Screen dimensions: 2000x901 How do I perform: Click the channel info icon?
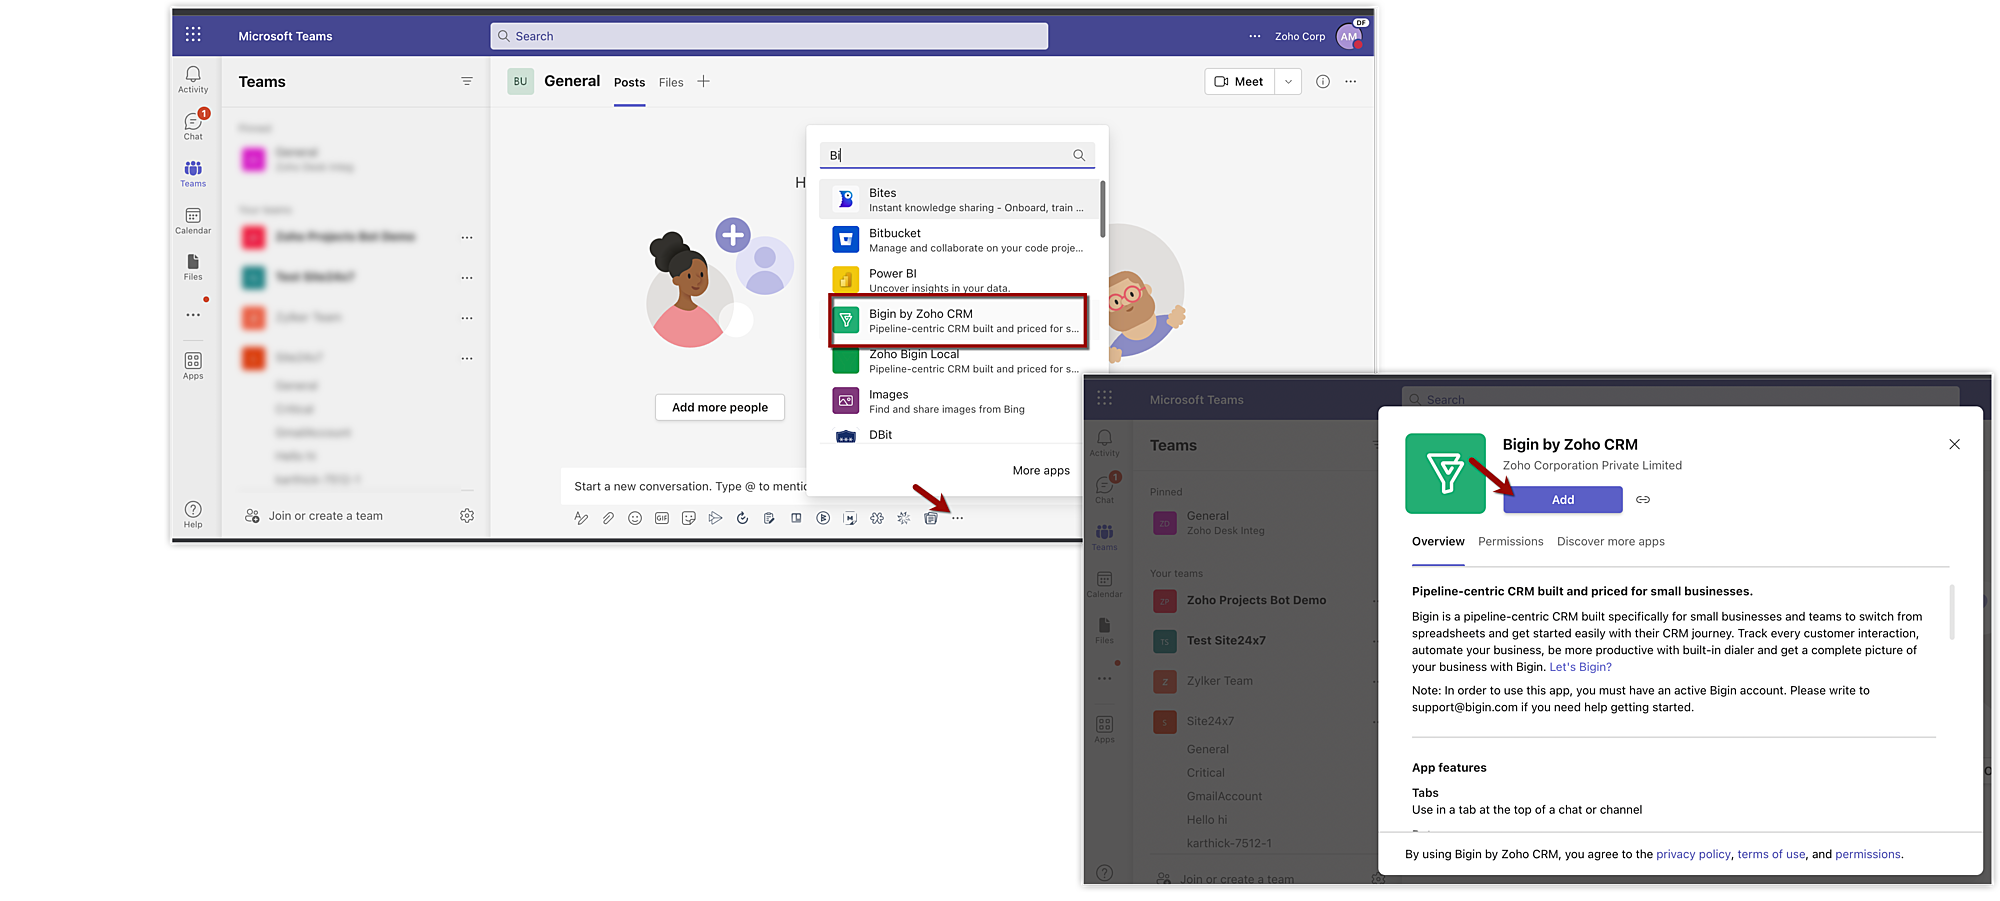[x=1323, y=82]
